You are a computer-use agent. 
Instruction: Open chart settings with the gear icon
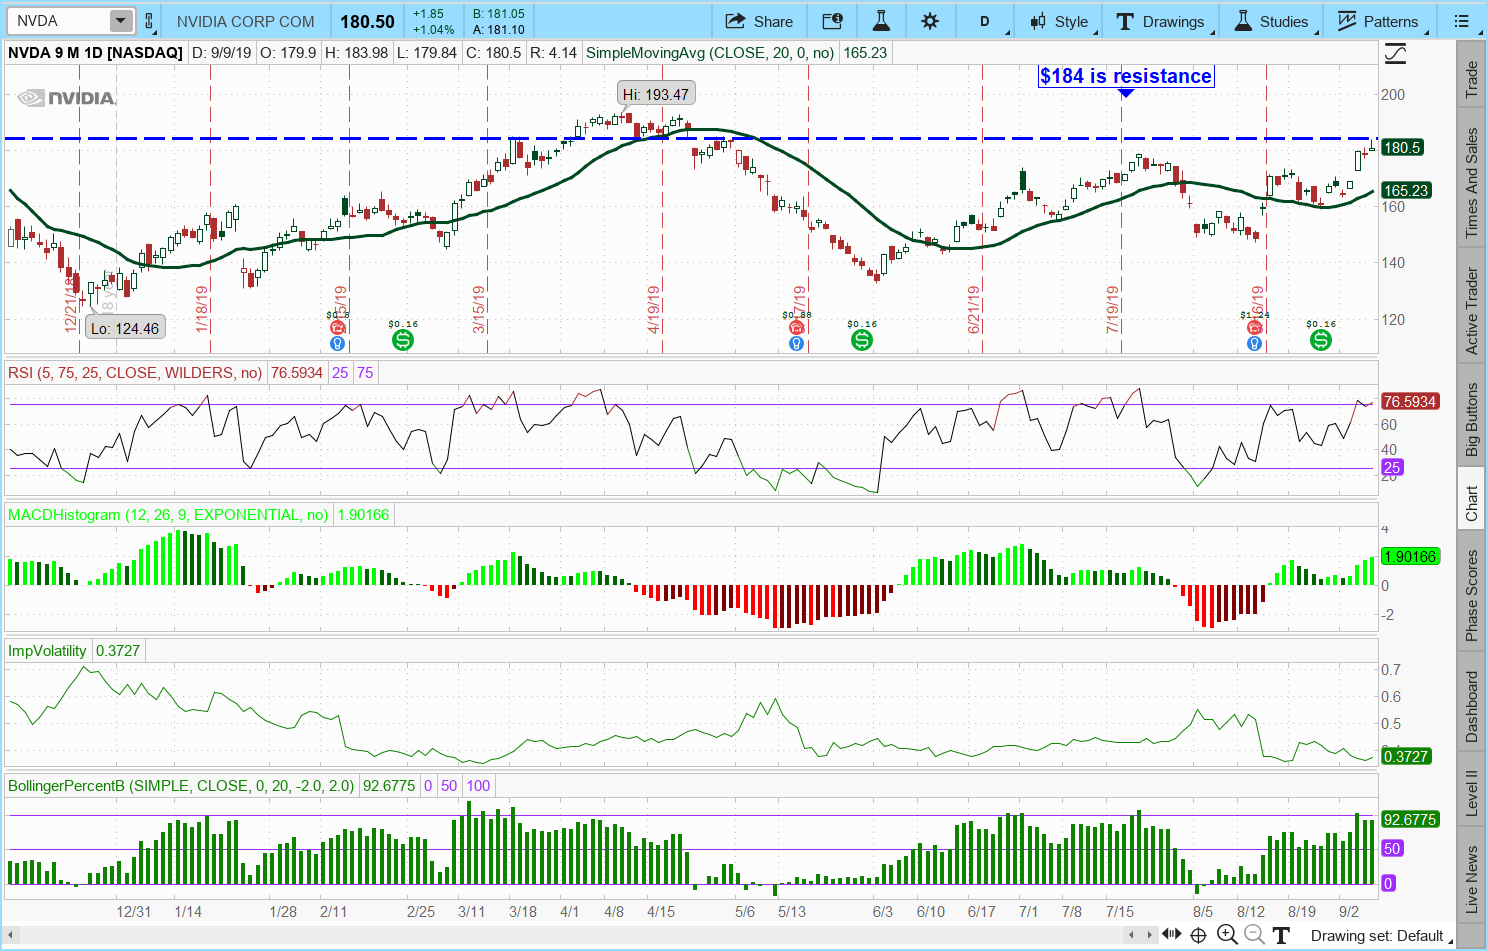(930, 21)
